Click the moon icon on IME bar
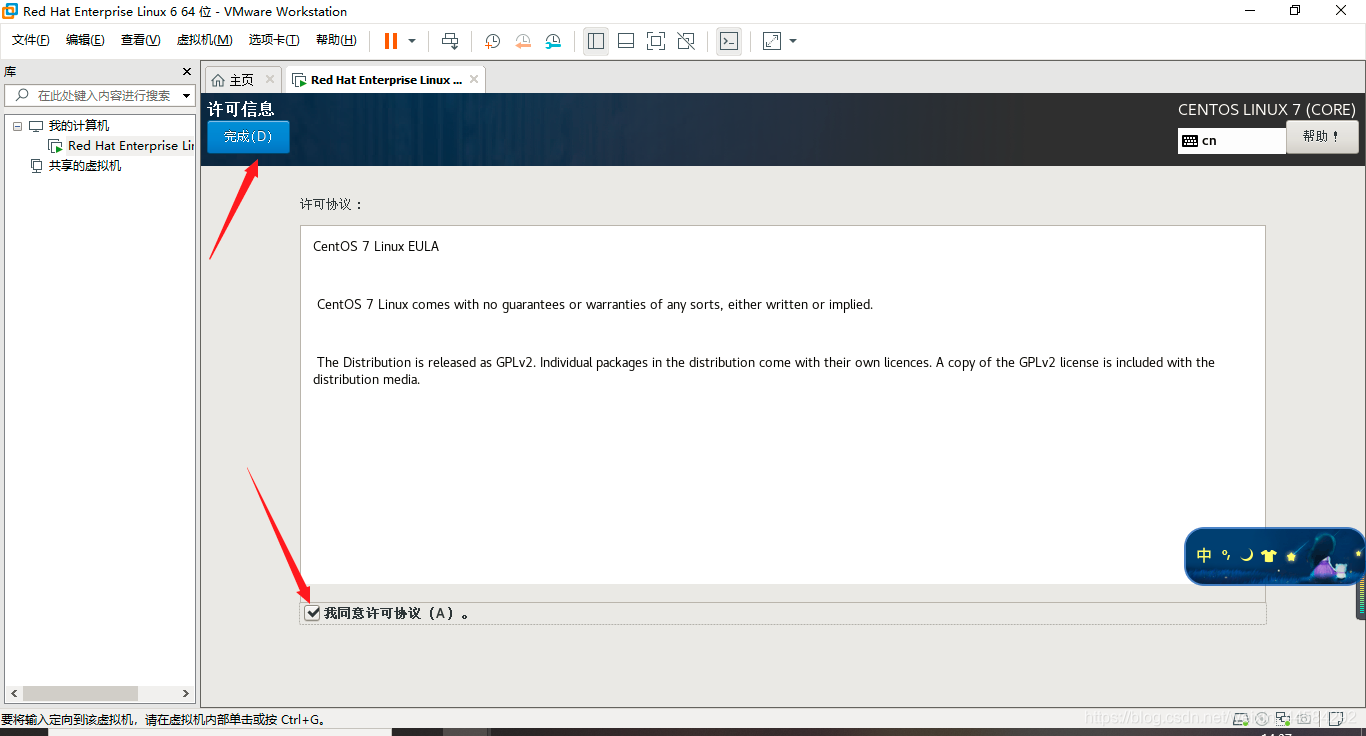Image resolution: width=1366 pixels, height=736 pixels. pyautogui.click(x=1247, y=555)
